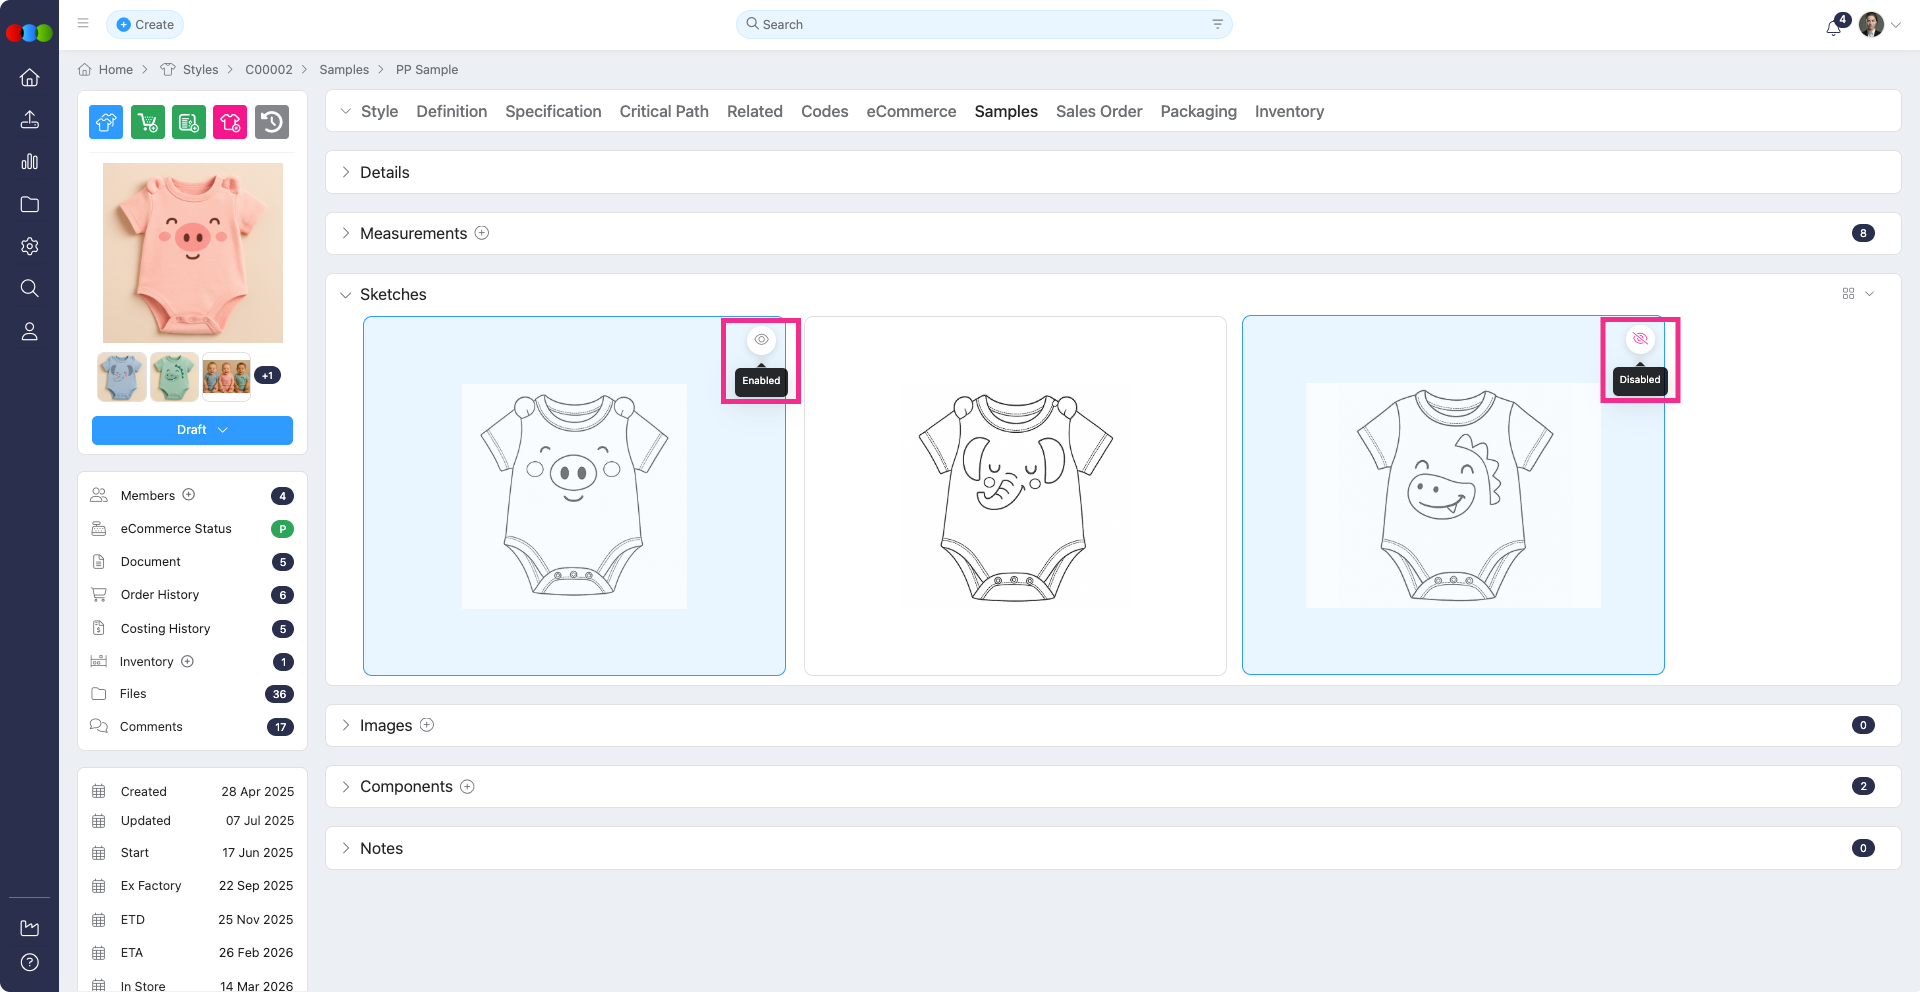Open the notifications bell

pyautogui.click(x=1833, y=27)
